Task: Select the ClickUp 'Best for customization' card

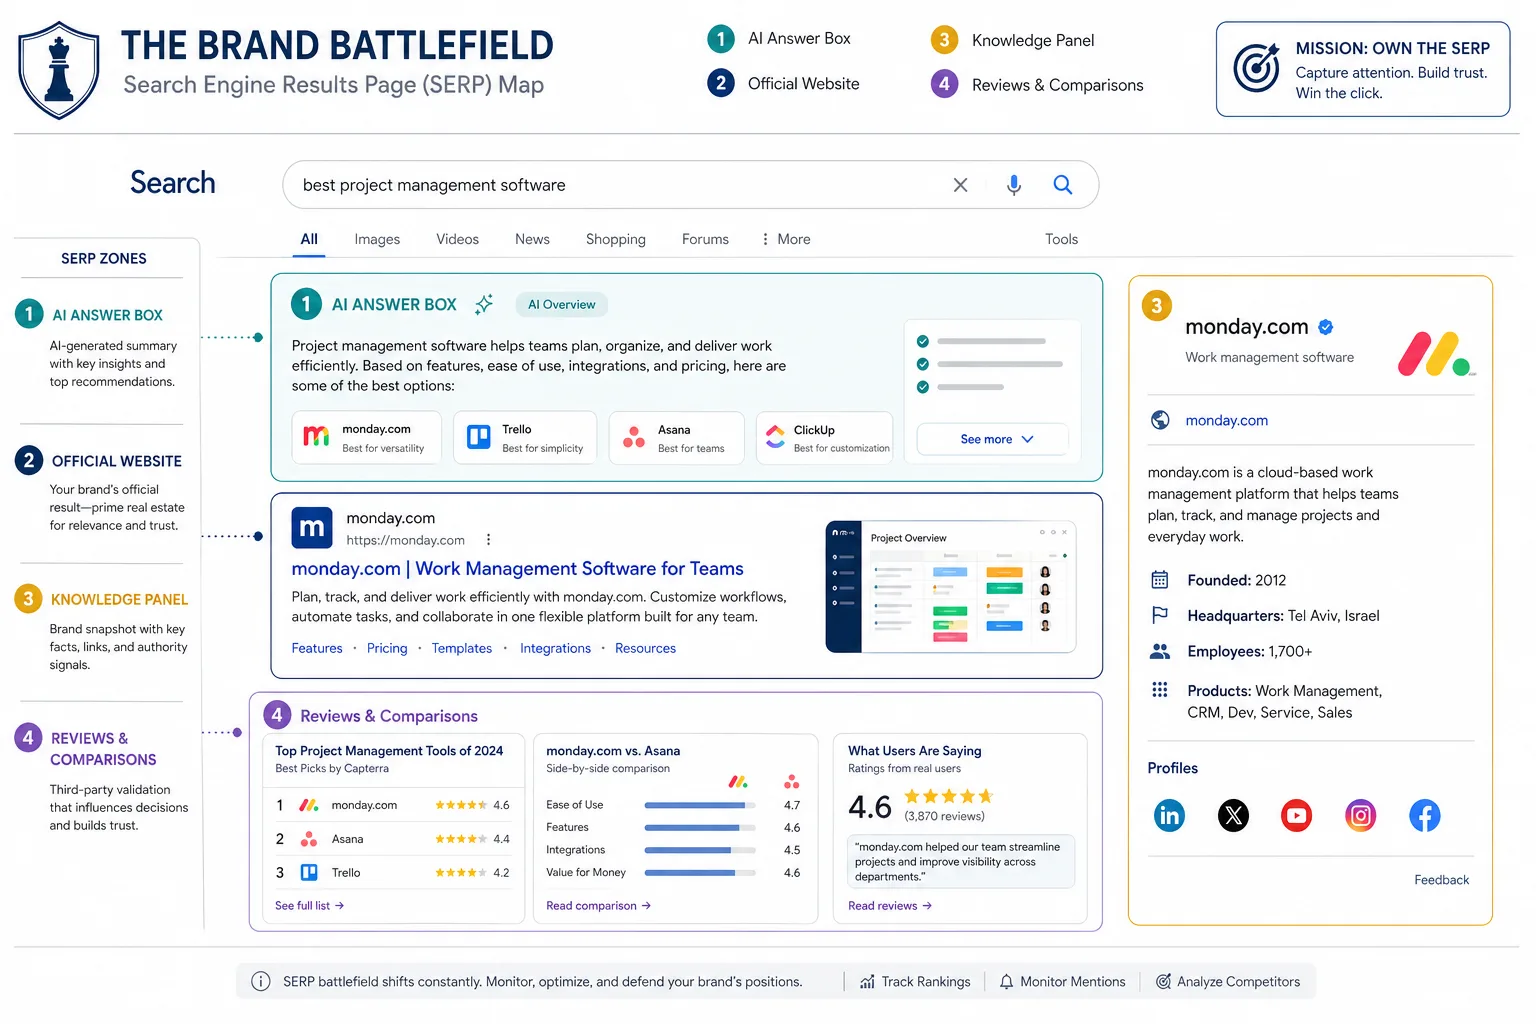Action: [x=825, y=438]
